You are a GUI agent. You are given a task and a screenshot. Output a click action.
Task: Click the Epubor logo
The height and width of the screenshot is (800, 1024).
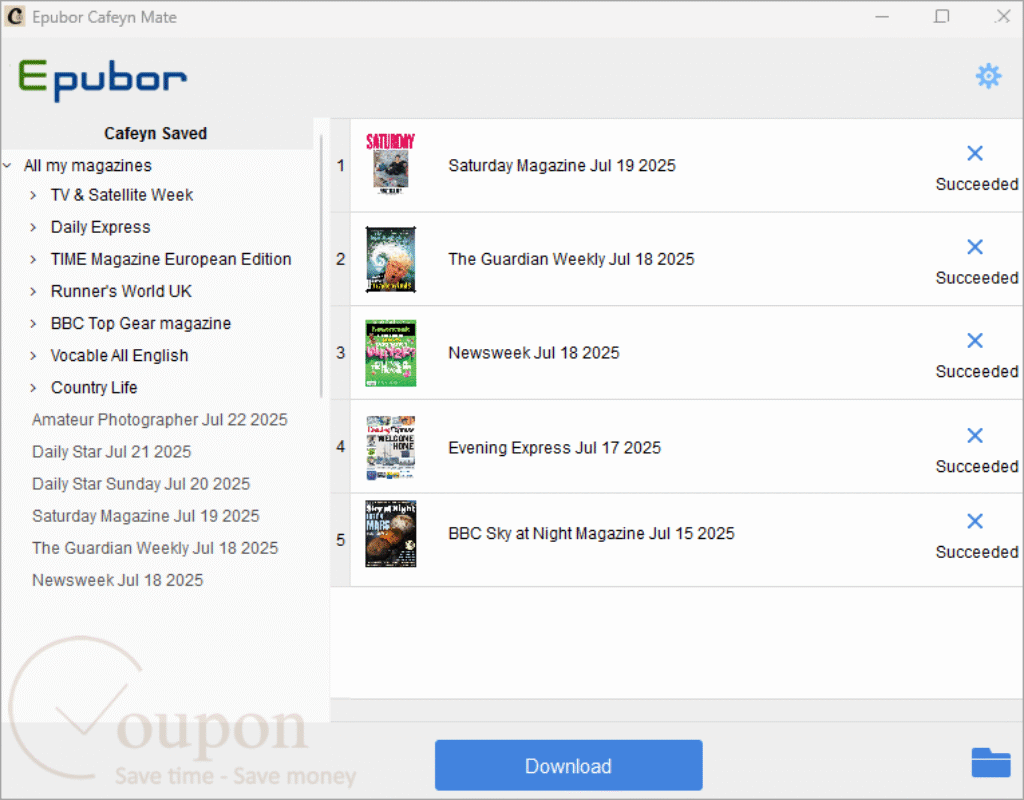point(103,80)
